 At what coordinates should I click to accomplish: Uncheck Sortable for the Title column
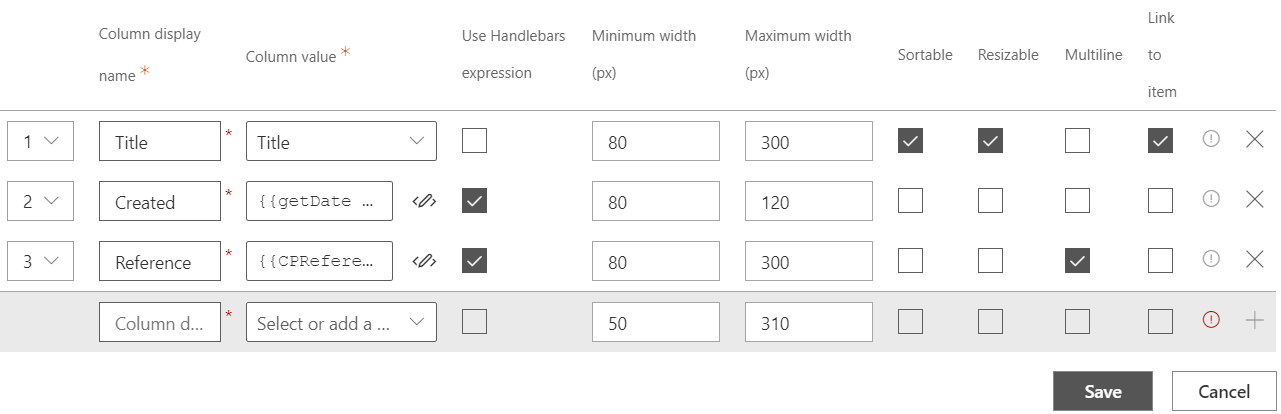pos(910,141)
